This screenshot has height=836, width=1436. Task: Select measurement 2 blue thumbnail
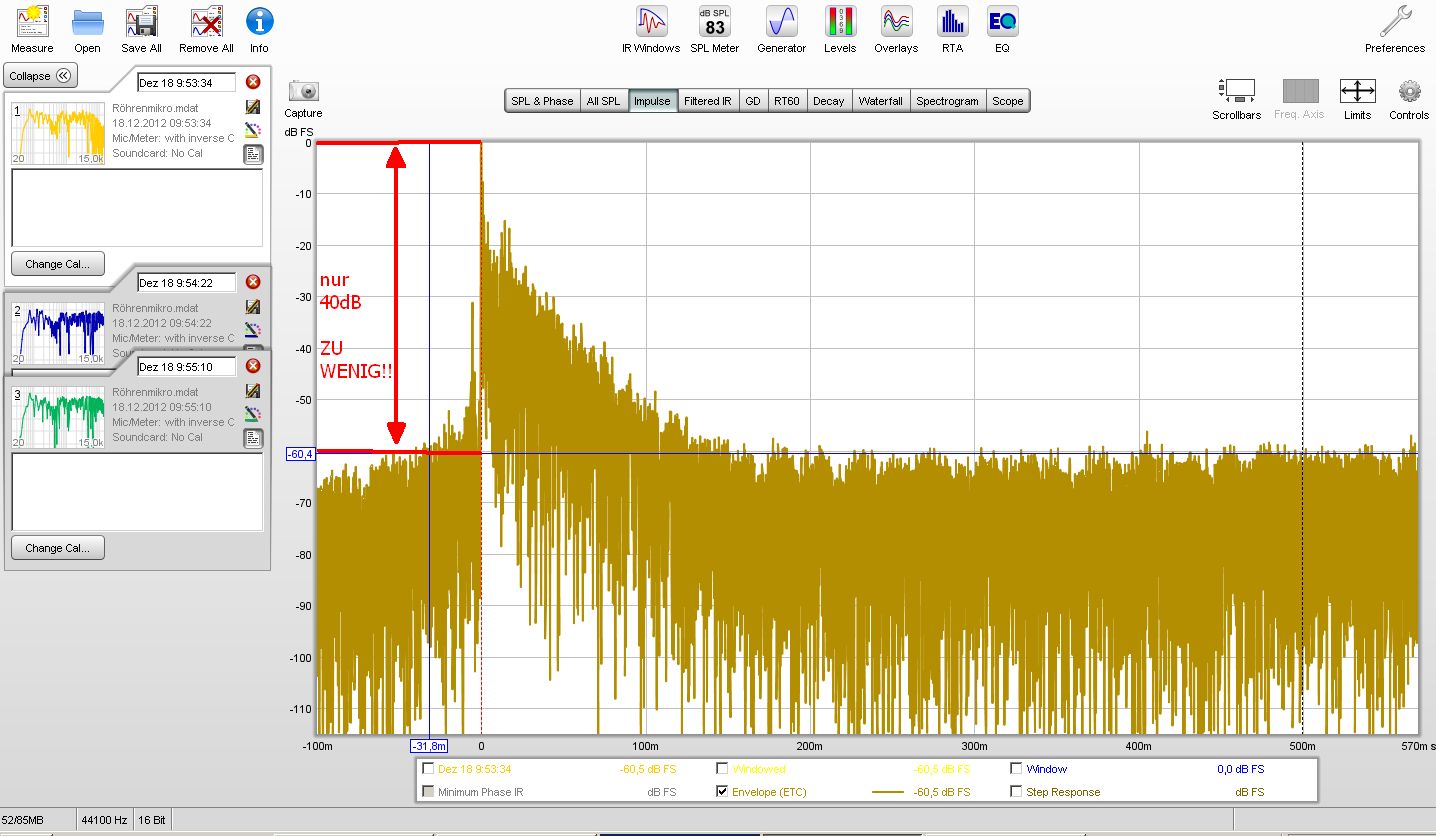coord(58,333)
